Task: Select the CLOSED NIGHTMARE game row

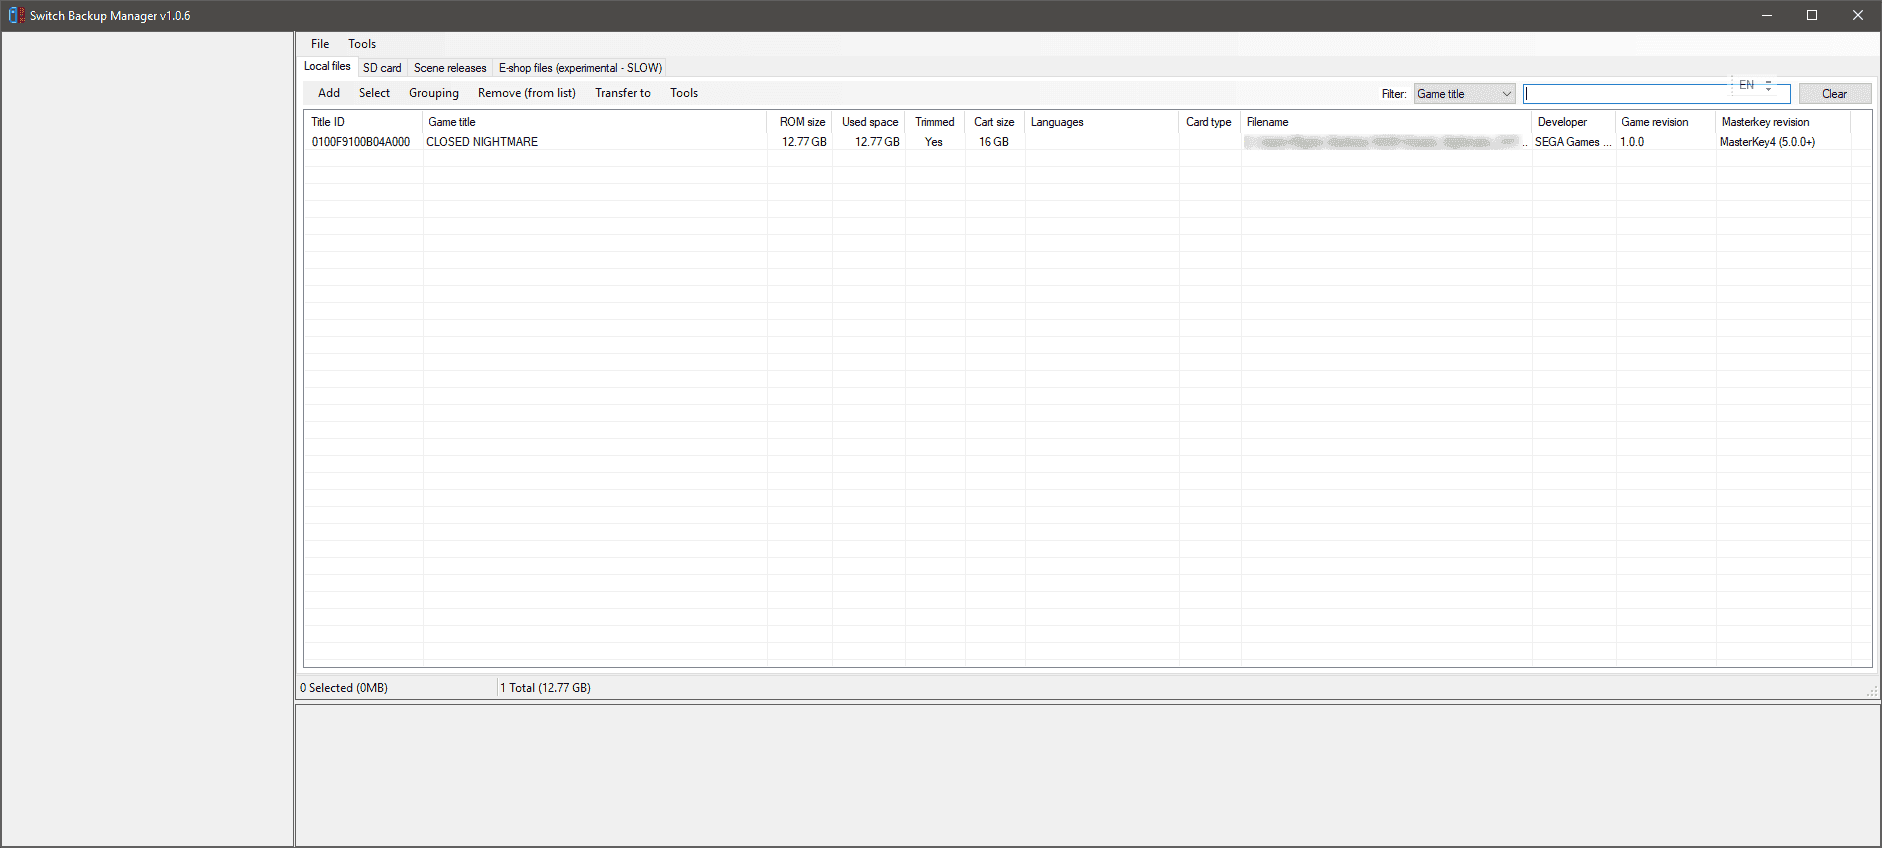Action: [x=1087, y=142]
